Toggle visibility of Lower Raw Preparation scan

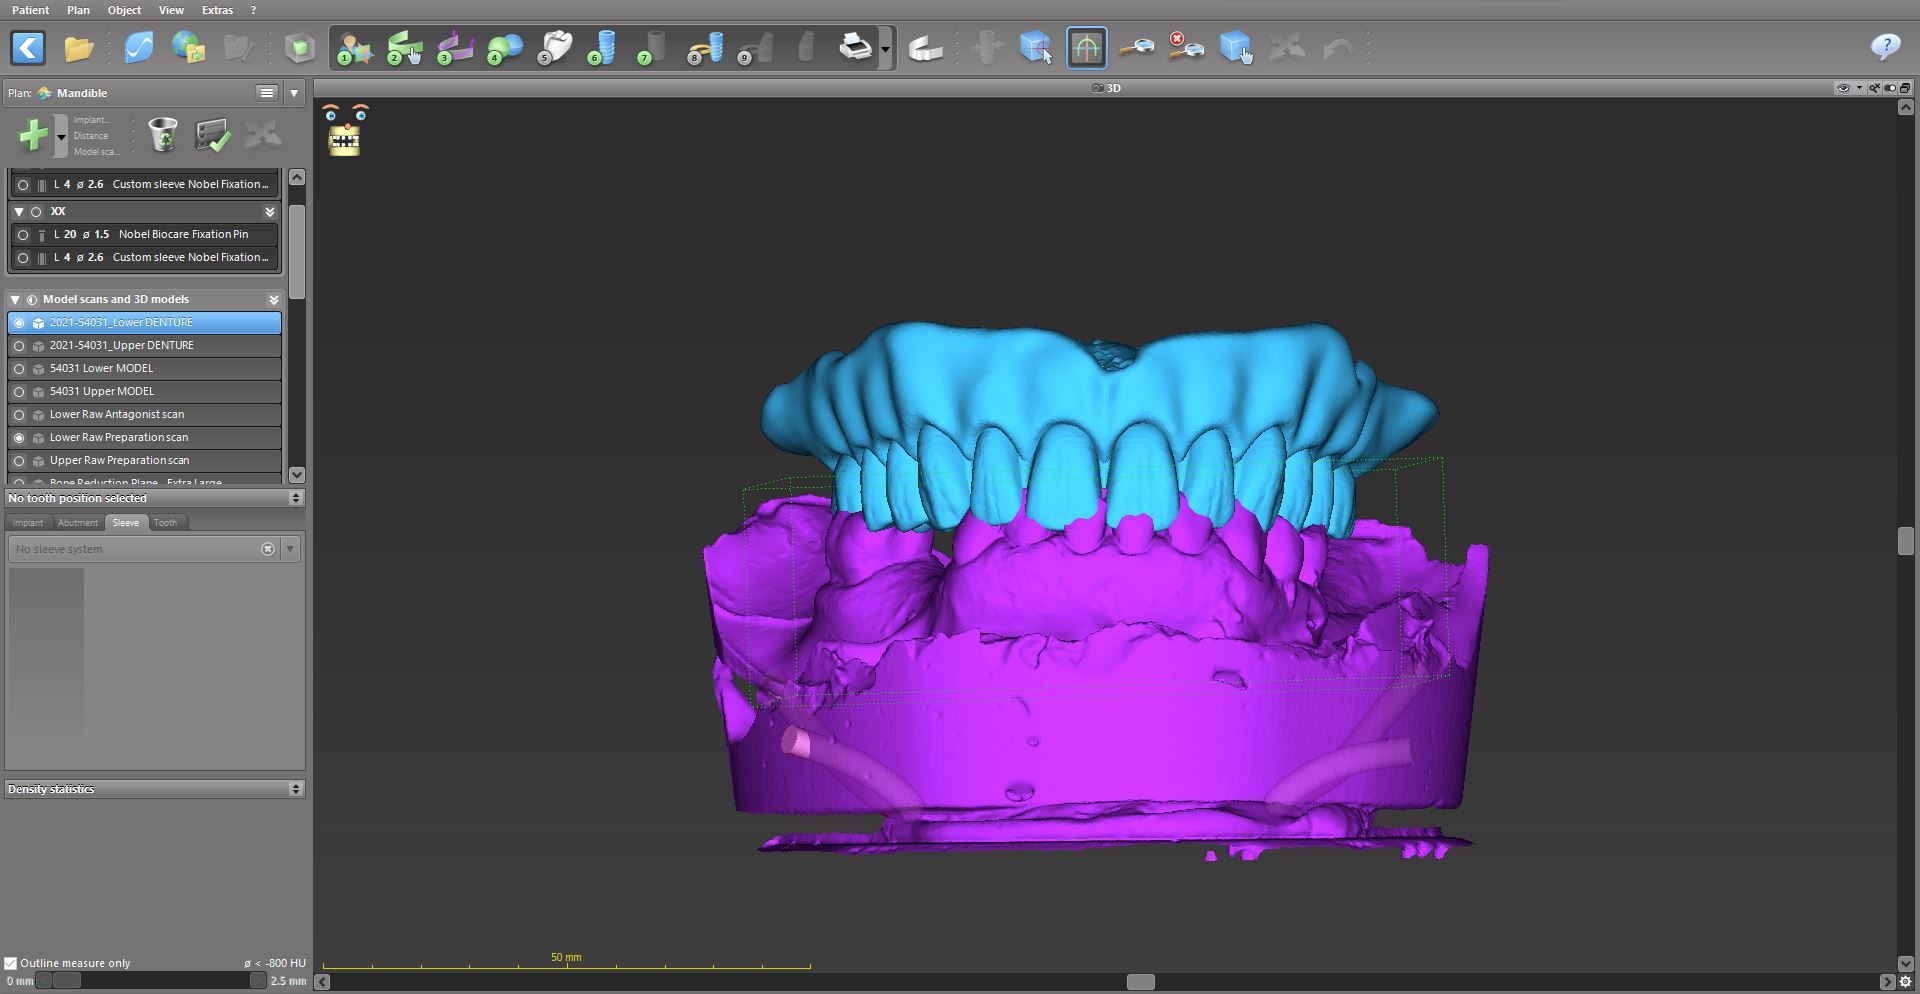click(19, 438)
